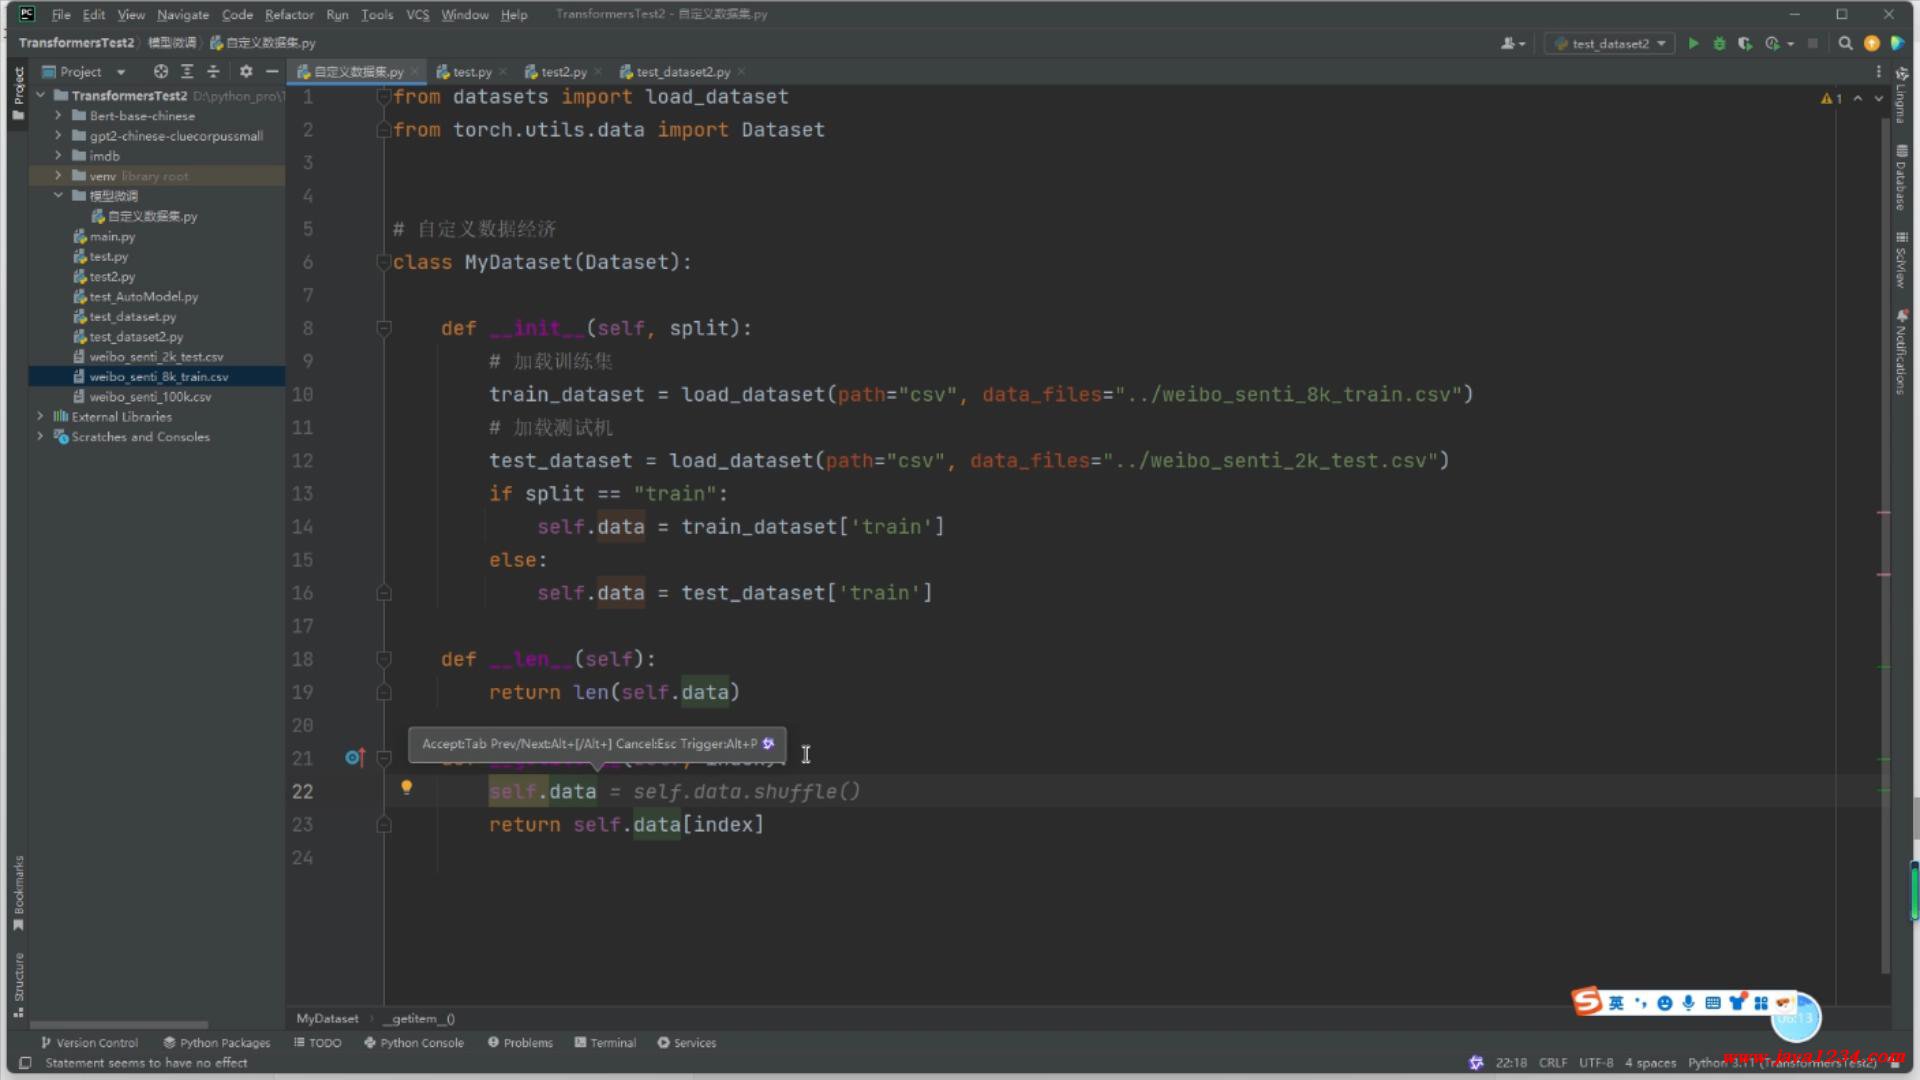Click Select Opened File crosshair icon
Image resolution: width=1920 pixels, height=1080 pixels.
160,72
